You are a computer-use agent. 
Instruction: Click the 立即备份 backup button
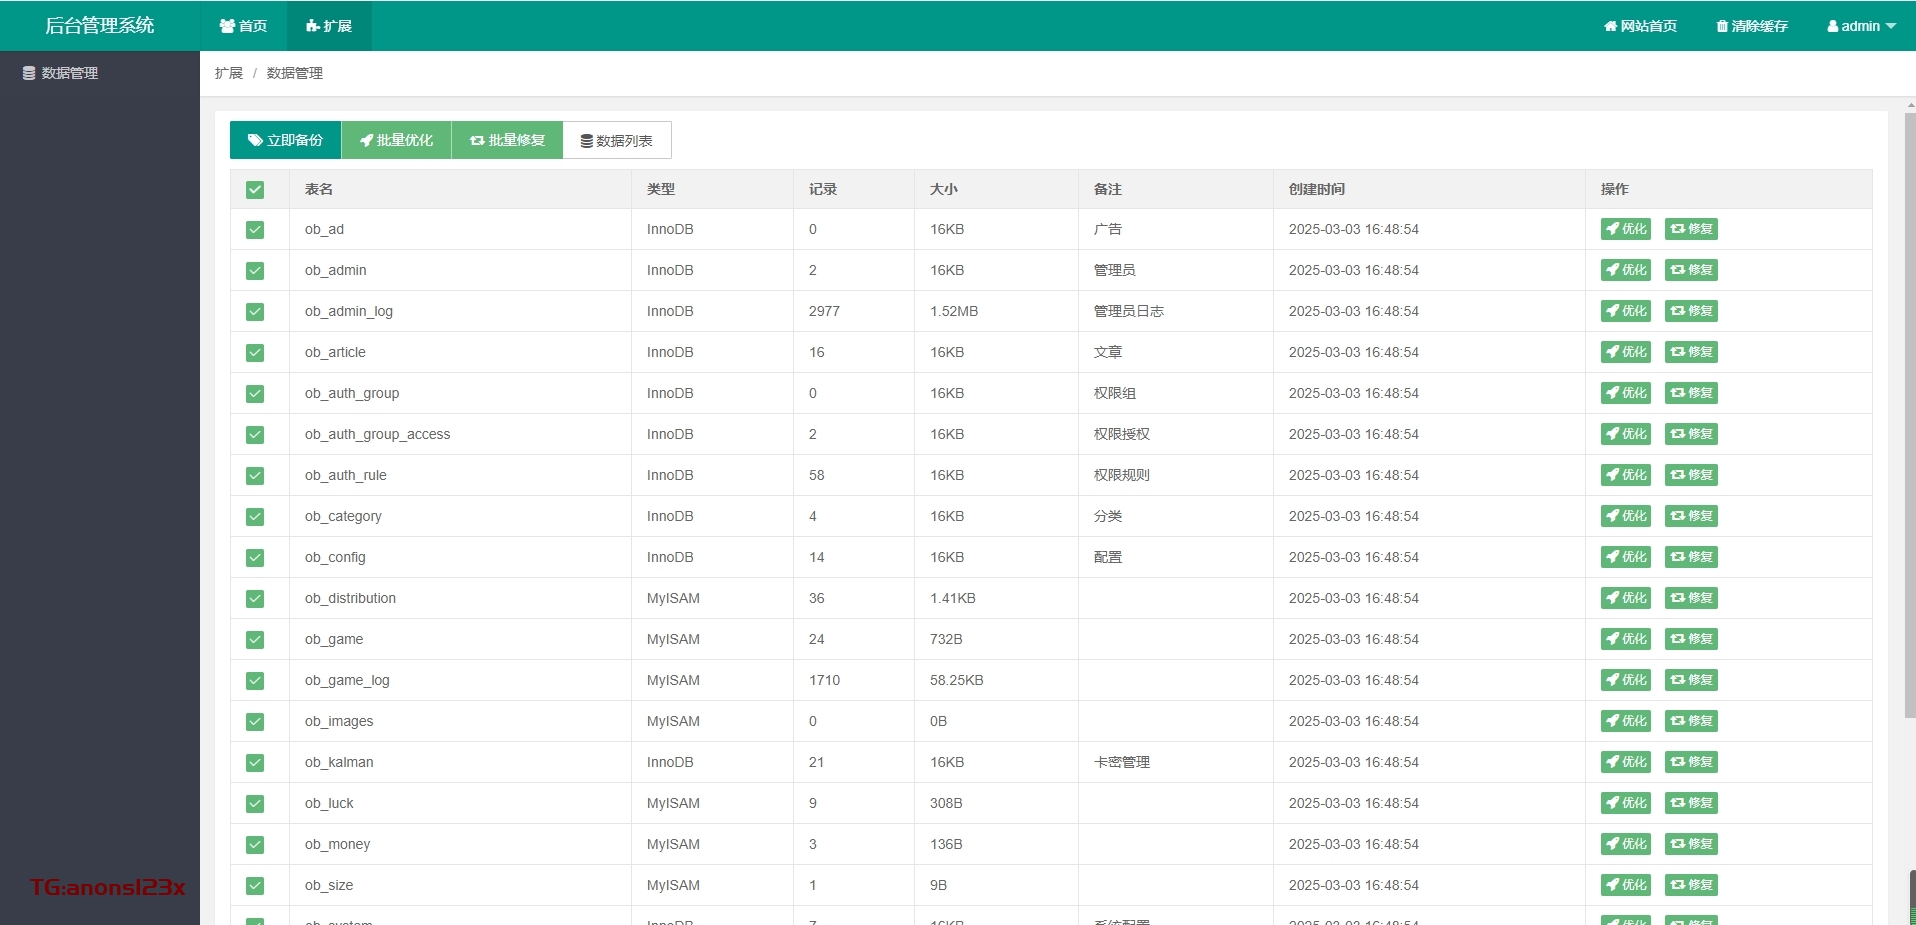point(285,140)
